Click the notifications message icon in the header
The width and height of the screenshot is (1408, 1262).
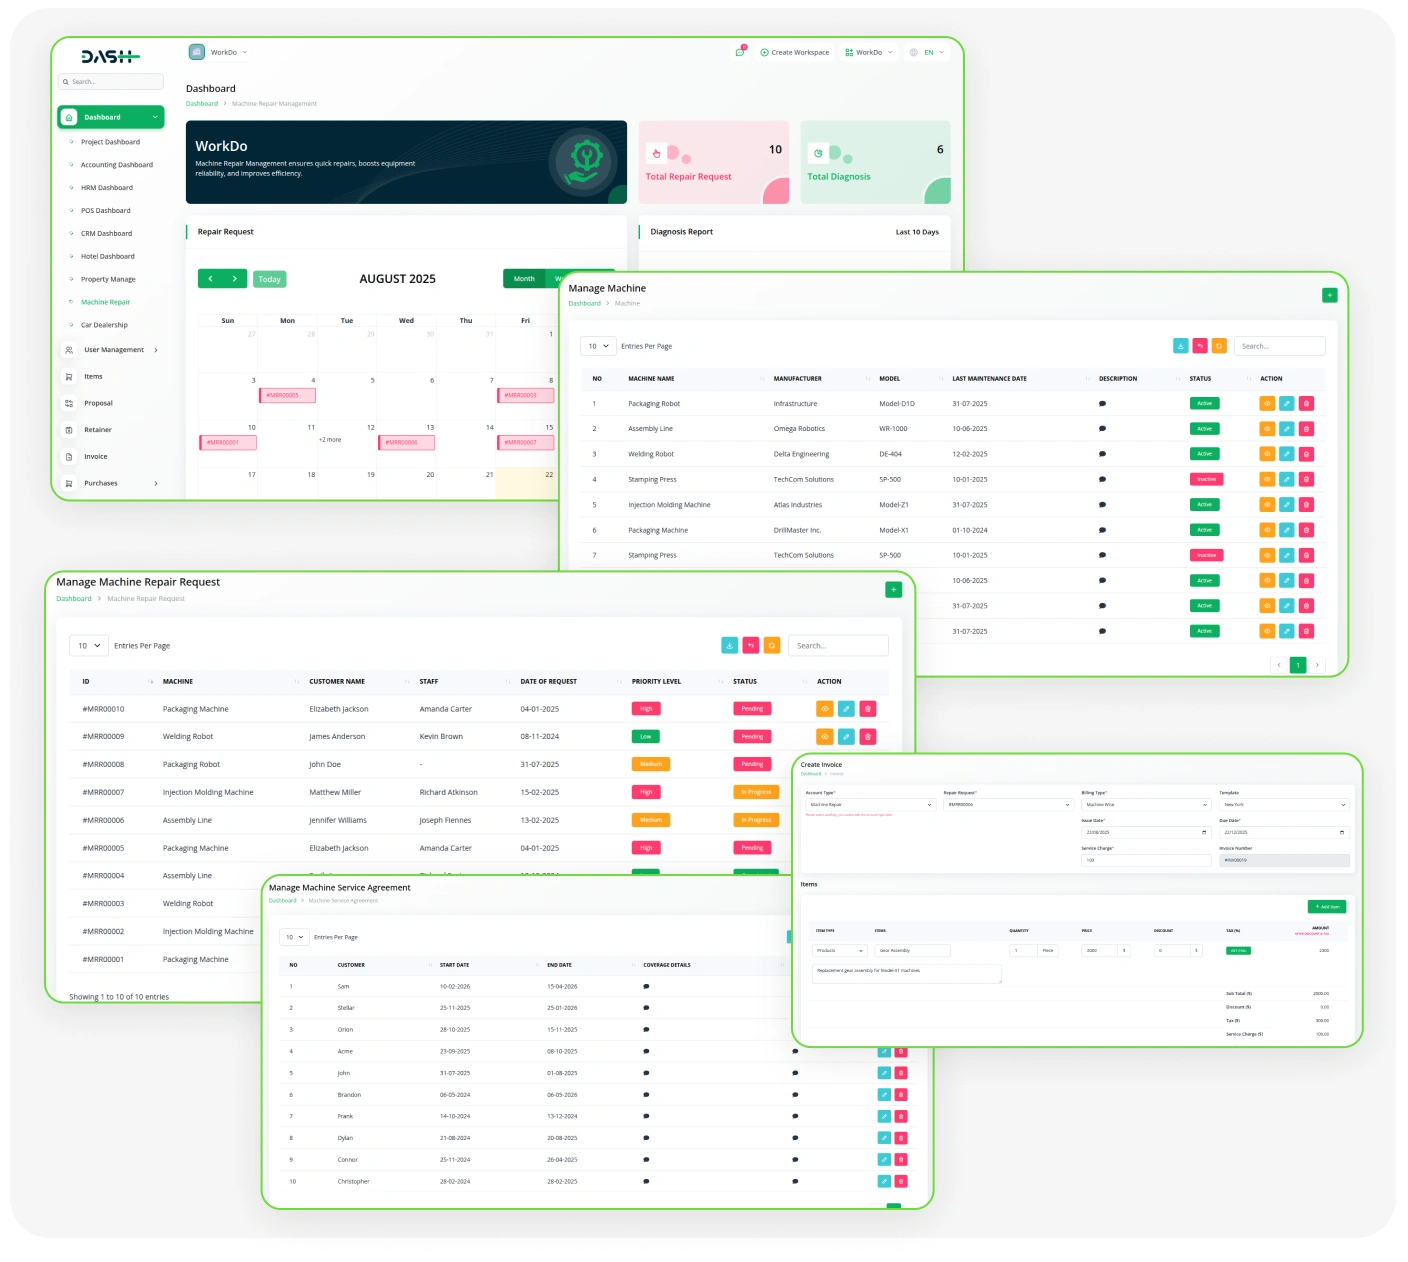click(x=738, y=52)
